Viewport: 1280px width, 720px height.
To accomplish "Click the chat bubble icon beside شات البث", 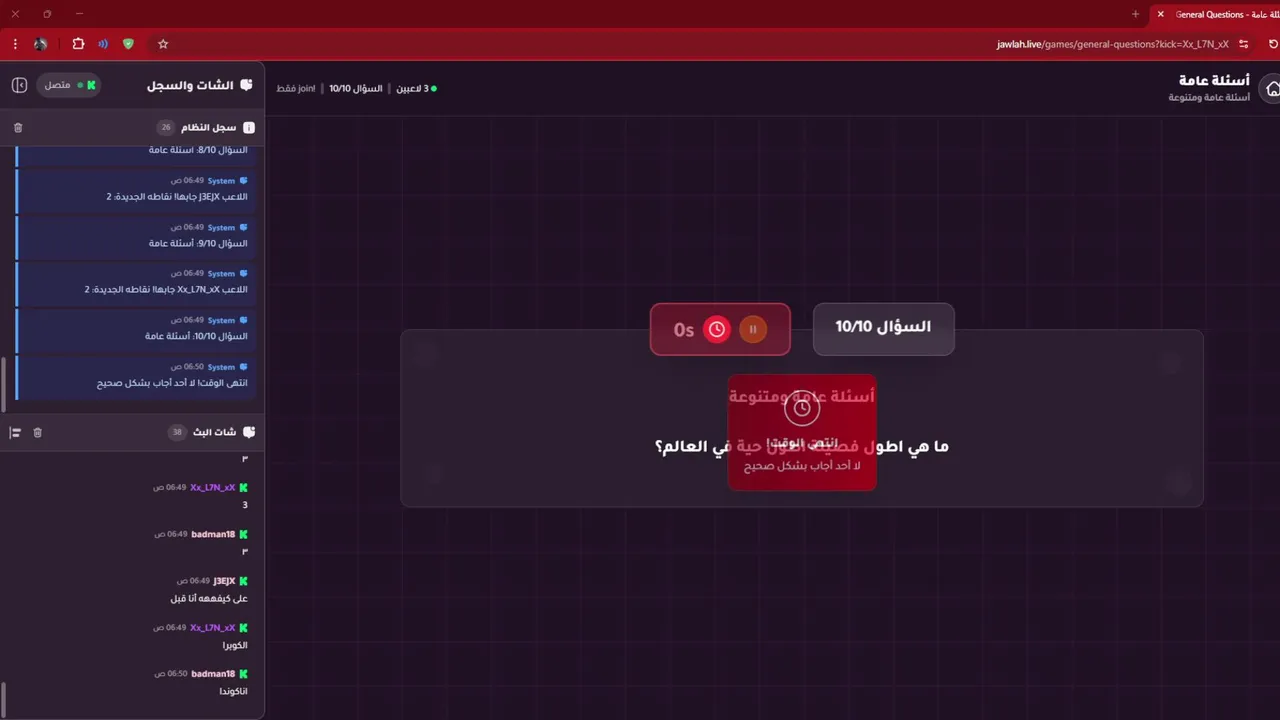I will tap(249, 432).
